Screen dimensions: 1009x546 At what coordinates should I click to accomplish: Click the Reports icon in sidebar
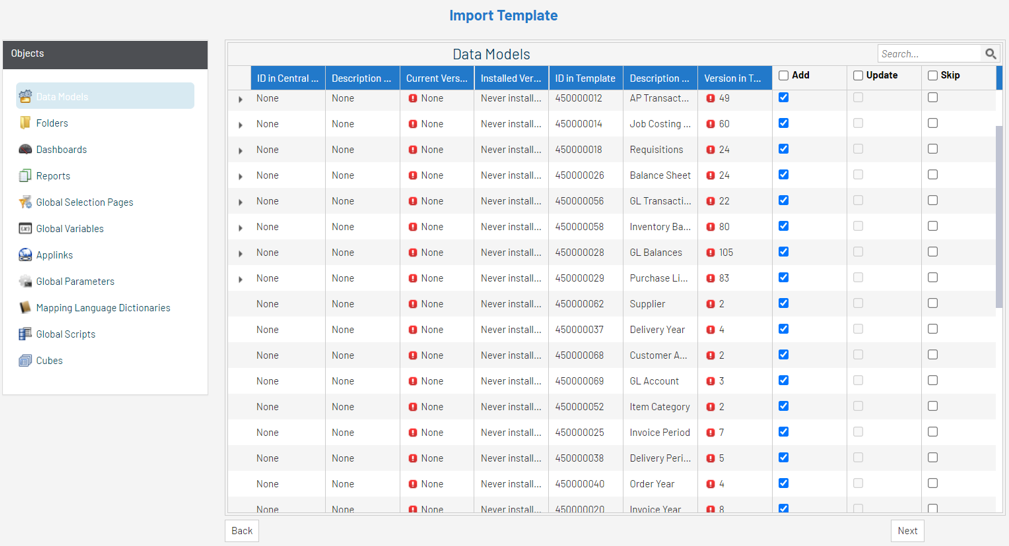tap(25, 176)
